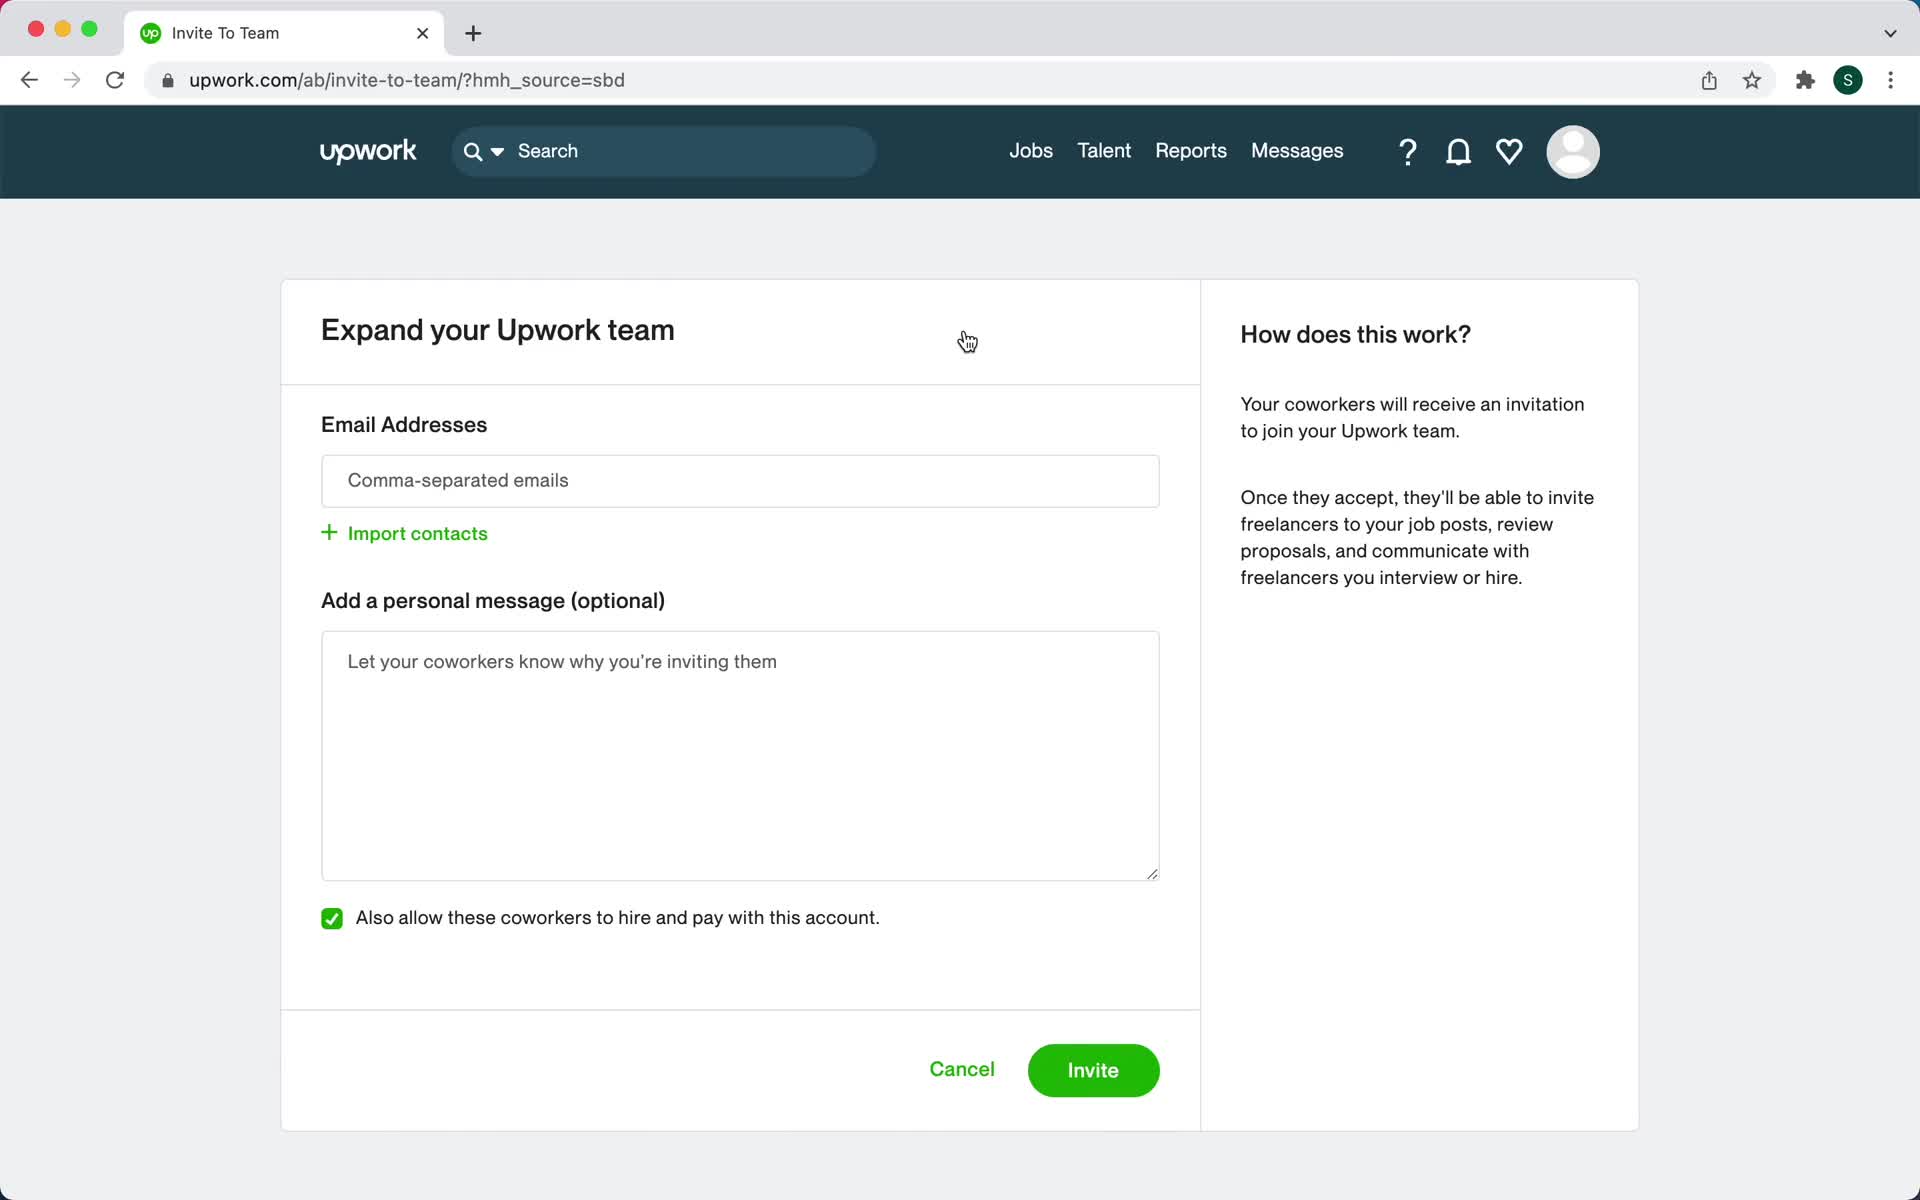Click the green Invite button
Image resolution: width=1920 pixels, height=1200 pixels.
click(x=1093, y=1069)
